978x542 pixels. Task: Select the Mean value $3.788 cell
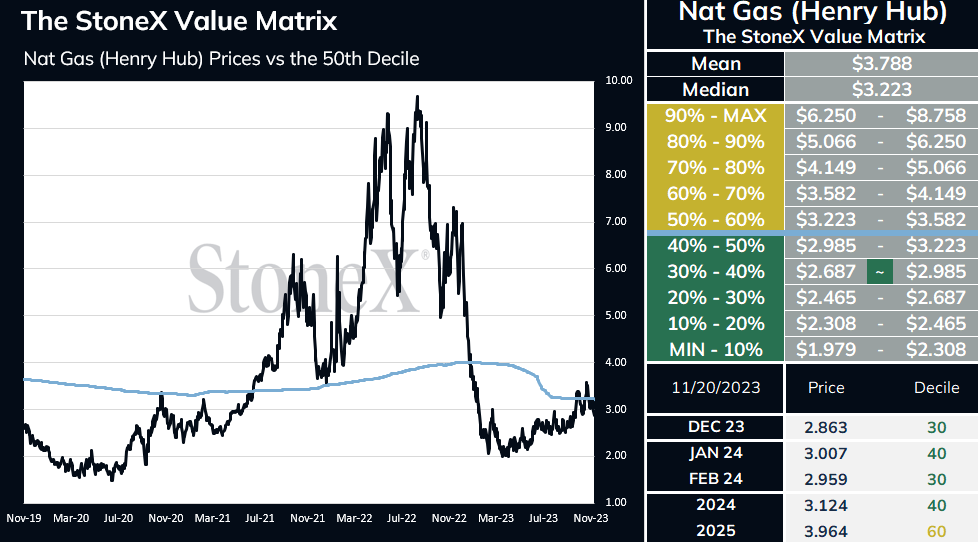tap(881, 64)
